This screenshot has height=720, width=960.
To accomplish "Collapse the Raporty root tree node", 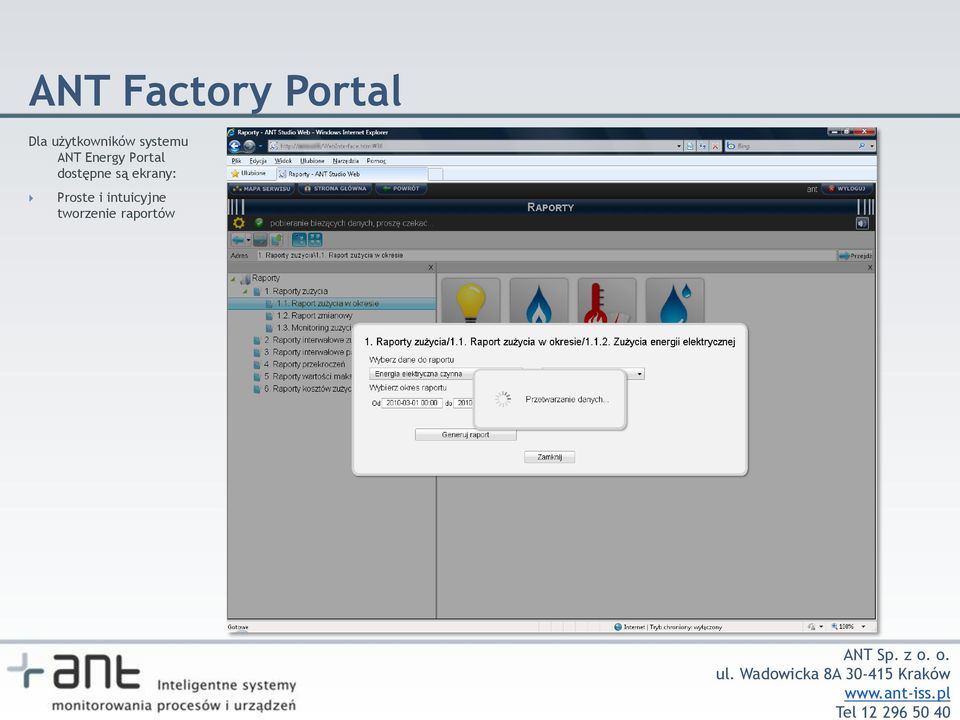I will tap(233, 279).
